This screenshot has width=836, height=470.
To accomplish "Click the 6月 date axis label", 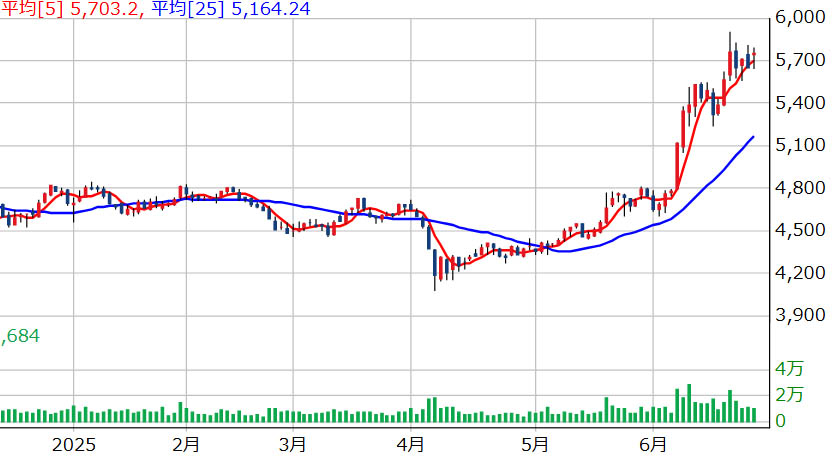I will click(x=653, y=445).
